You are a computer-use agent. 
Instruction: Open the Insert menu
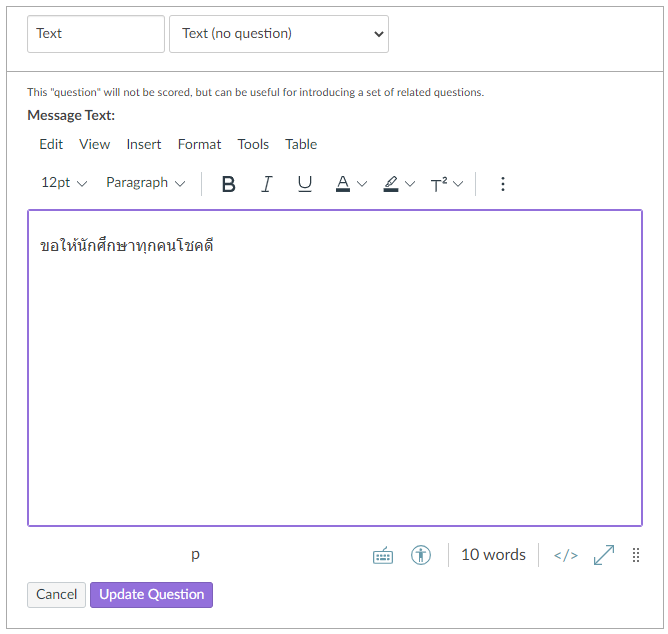point(144,144)
